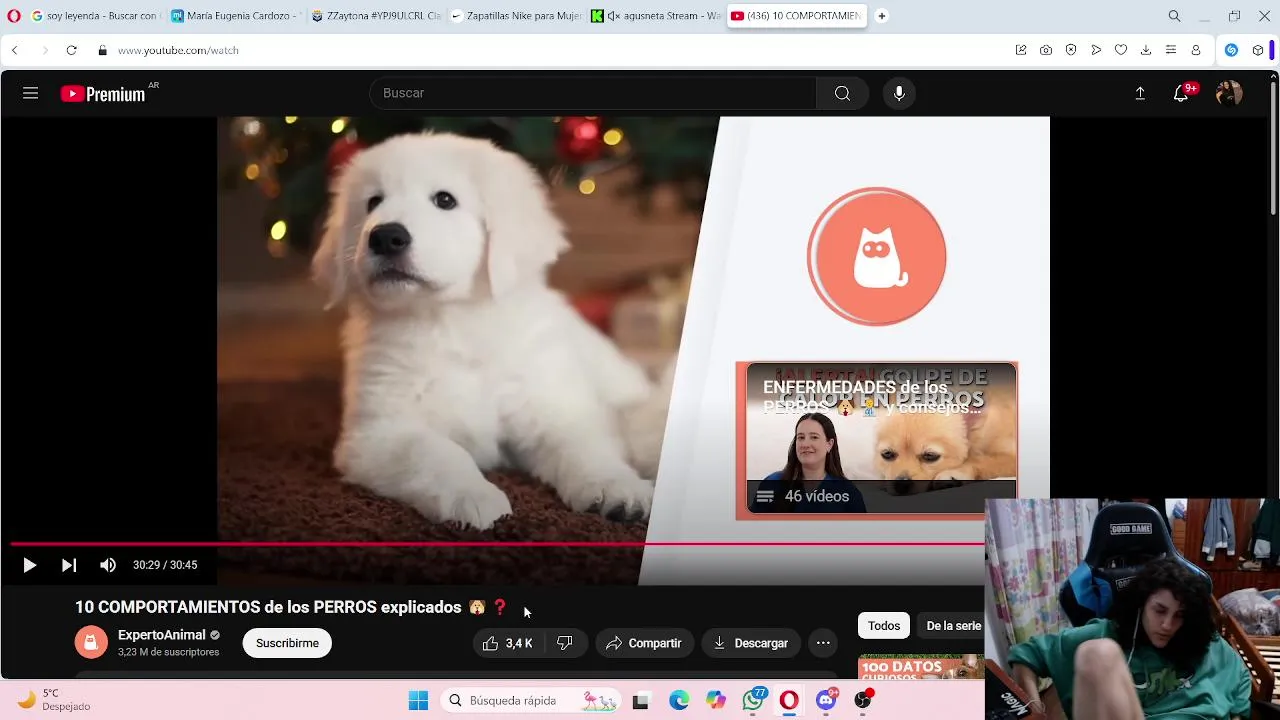
Task: Focus the Buscar search field
Action: click(x=593, y=93)
